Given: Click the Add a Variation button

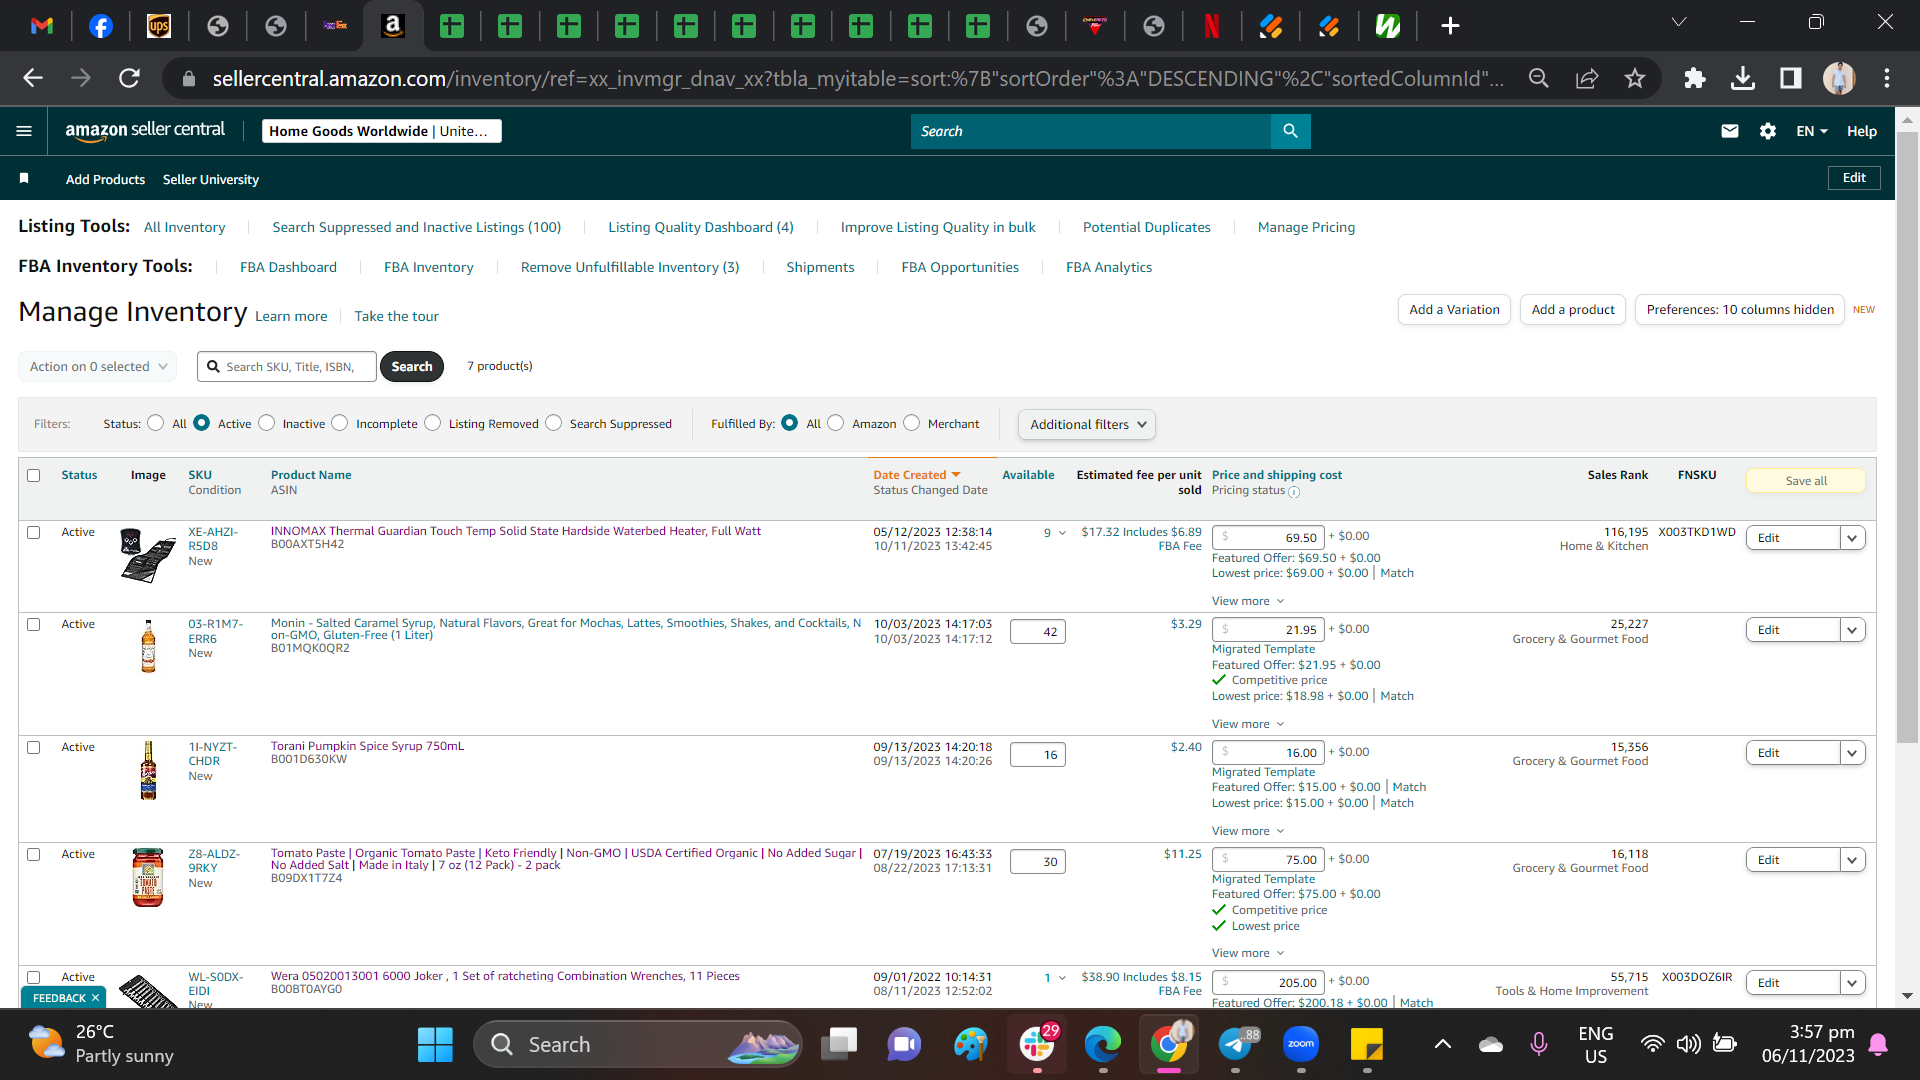Looking at the screenshot, I should pos(1454,310).
